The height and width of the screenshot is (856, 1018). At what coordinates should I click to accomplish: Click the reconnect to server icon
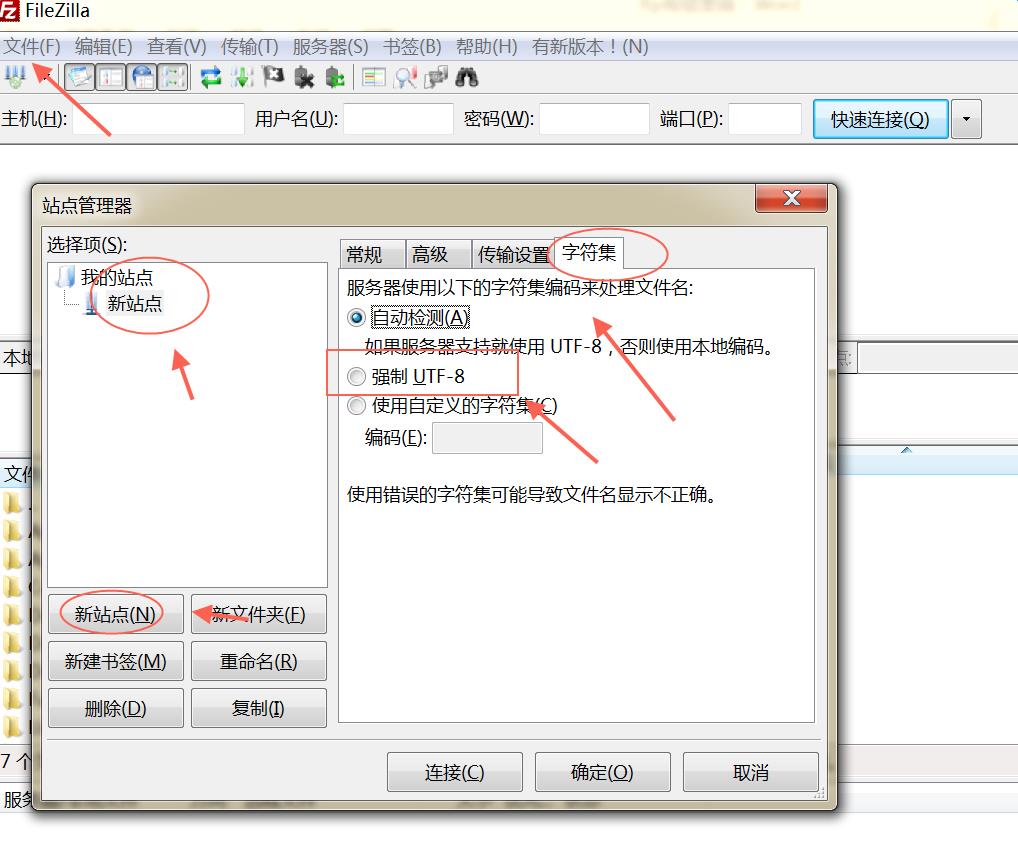click(x=335, y=77)
